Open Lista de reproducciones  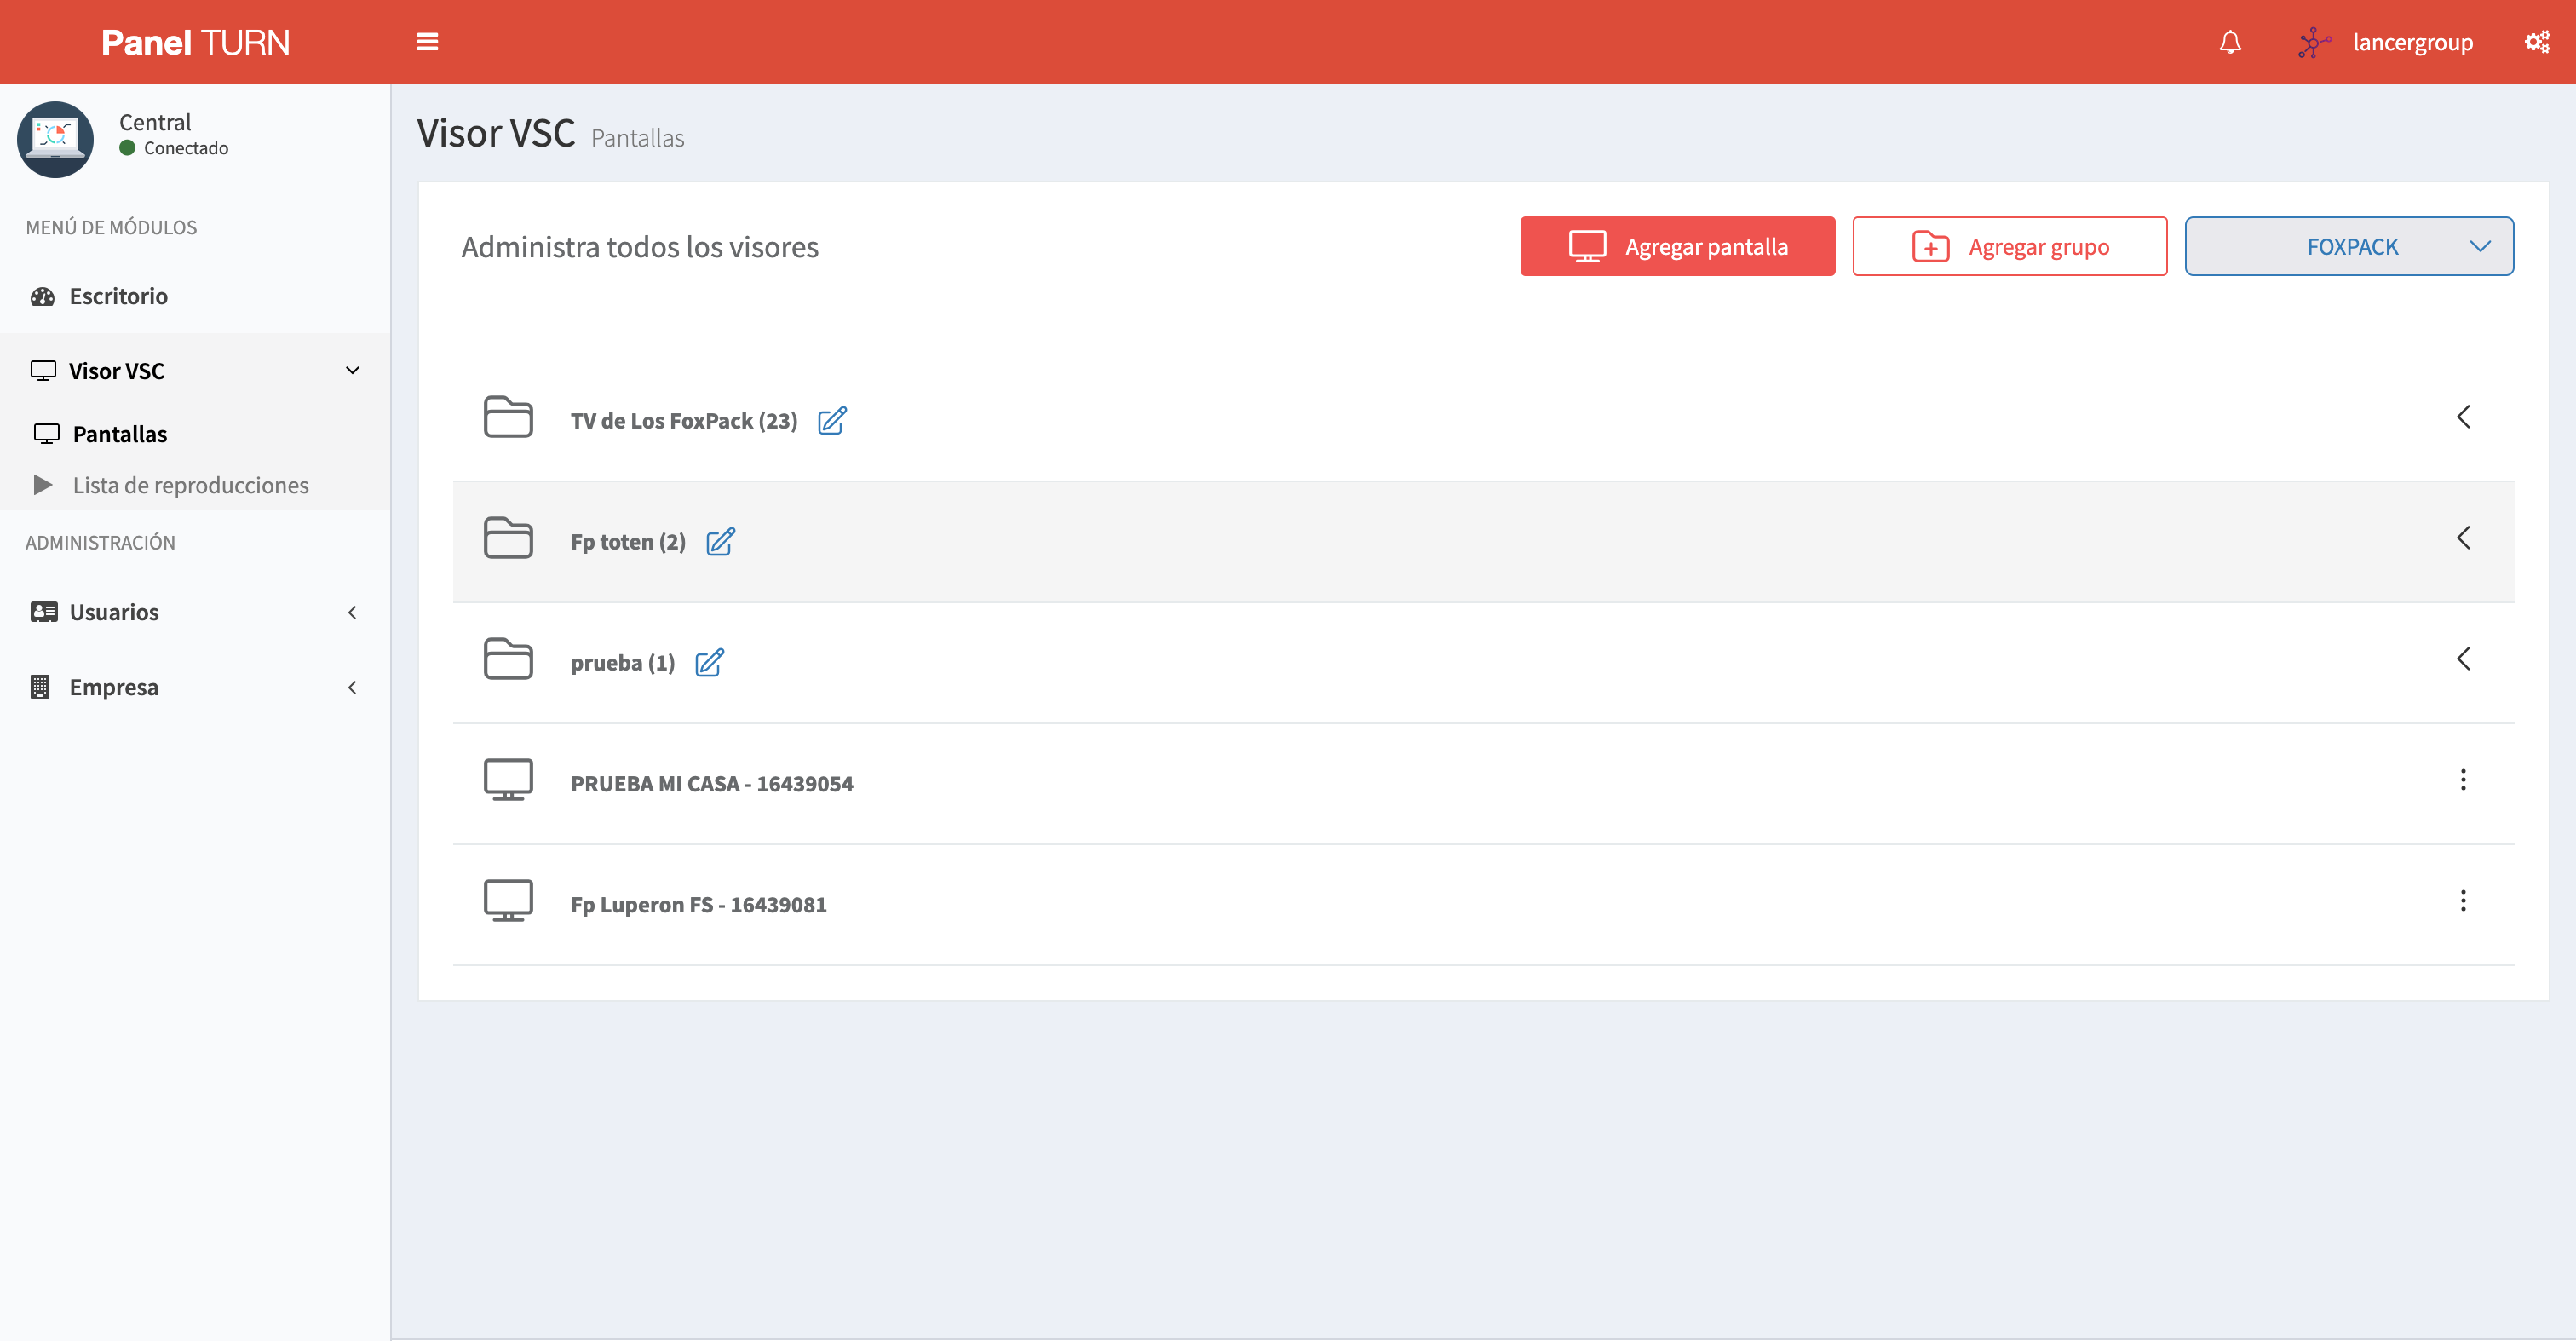click(x=190, y=485)
